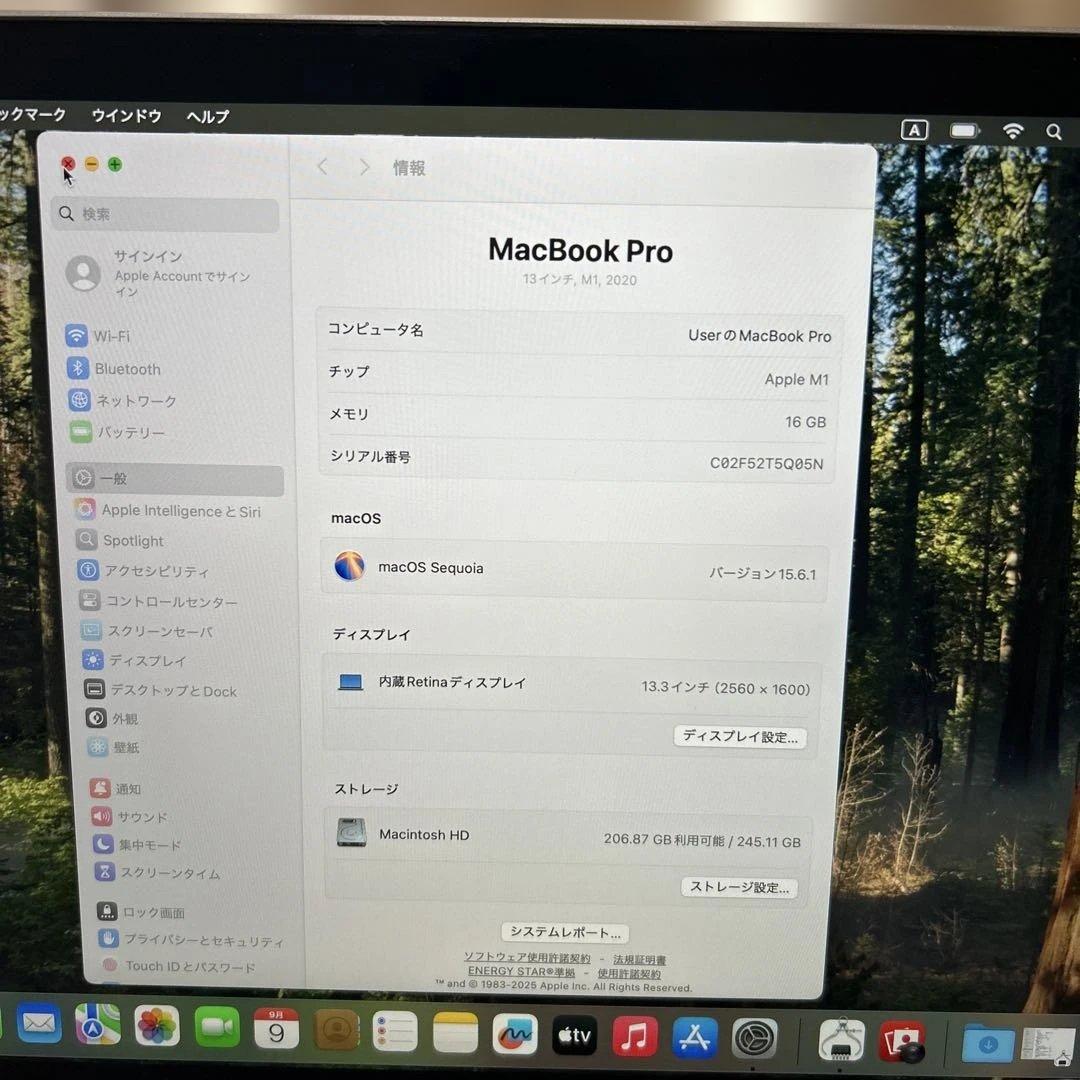Open Music from the Dock

(634, 1037)
